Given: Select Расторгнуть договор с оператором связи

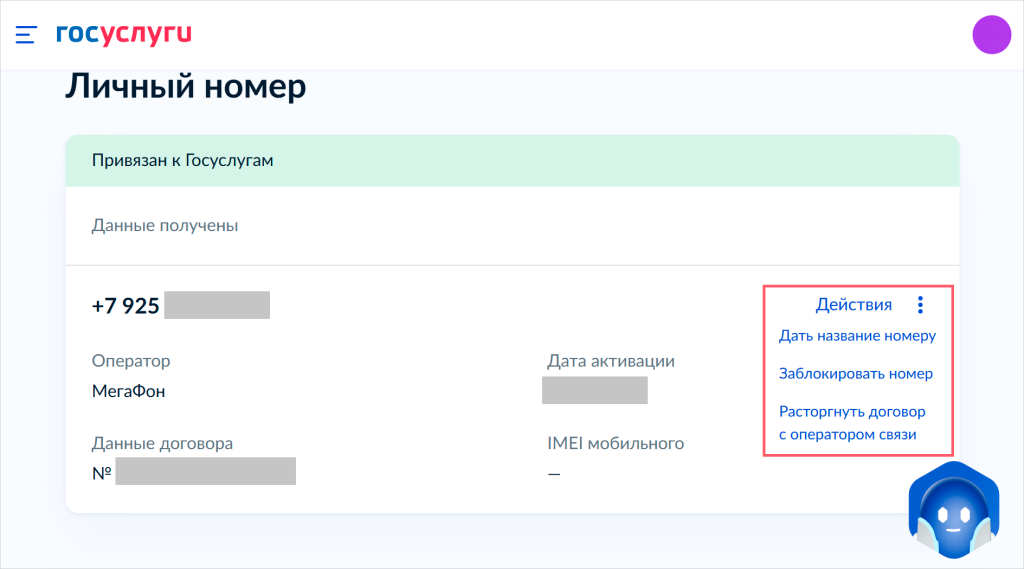Looking at the screenshot, I should (x=852, y=423).
